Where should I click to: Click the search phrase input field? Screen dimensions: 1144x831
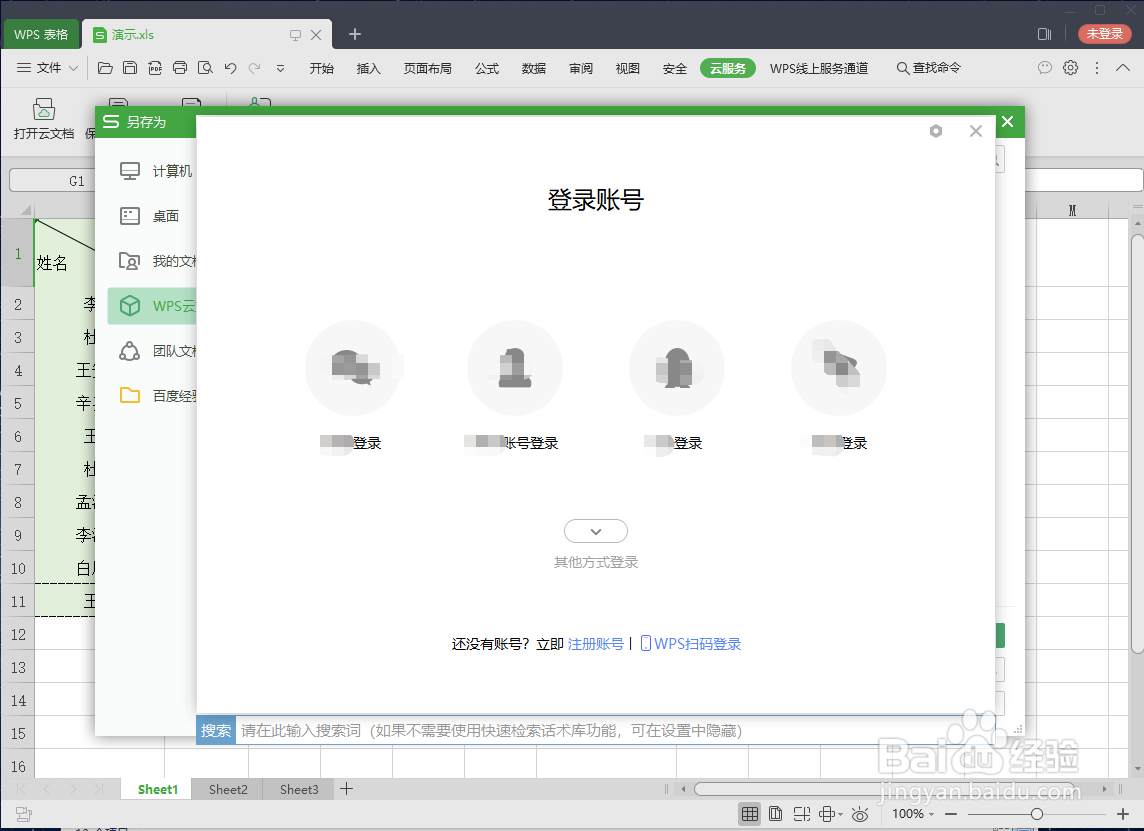(613, 730)
